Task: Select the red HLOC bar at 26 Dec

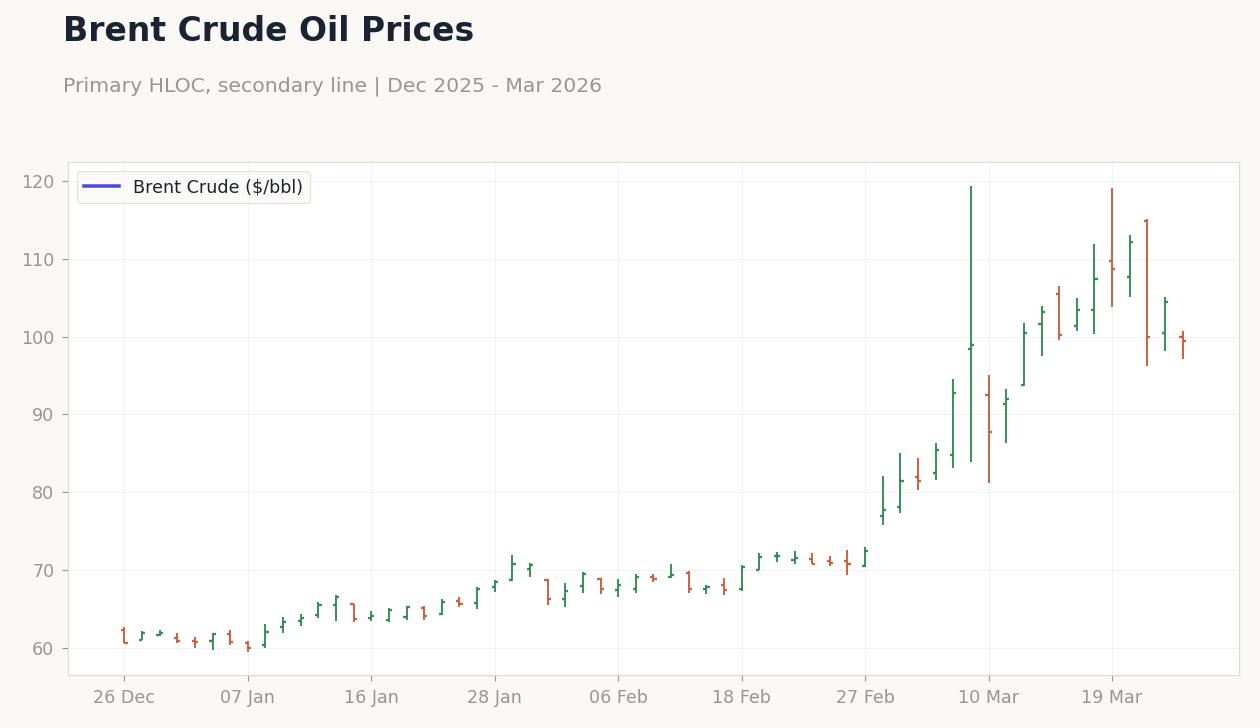Action: (x=124, y=636)
